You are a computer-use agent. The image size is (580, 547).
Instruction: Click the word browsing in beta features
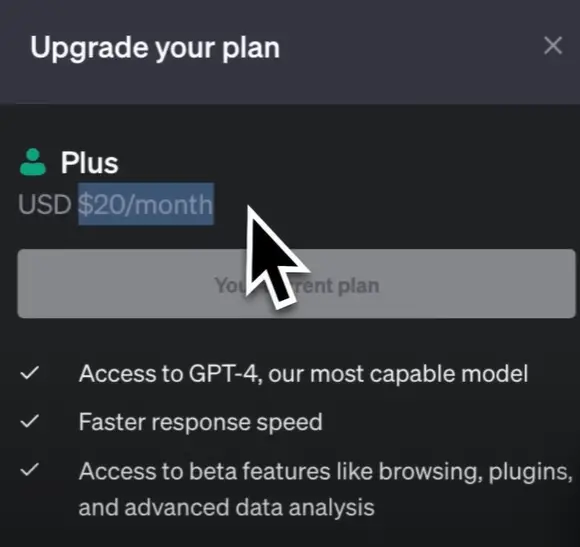point(431,472)
